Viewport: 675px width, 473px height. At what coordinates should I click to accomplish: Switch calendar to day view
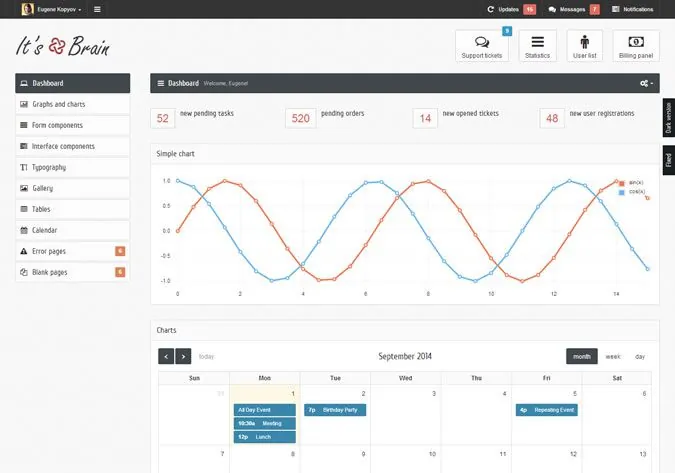click(640, 356)
